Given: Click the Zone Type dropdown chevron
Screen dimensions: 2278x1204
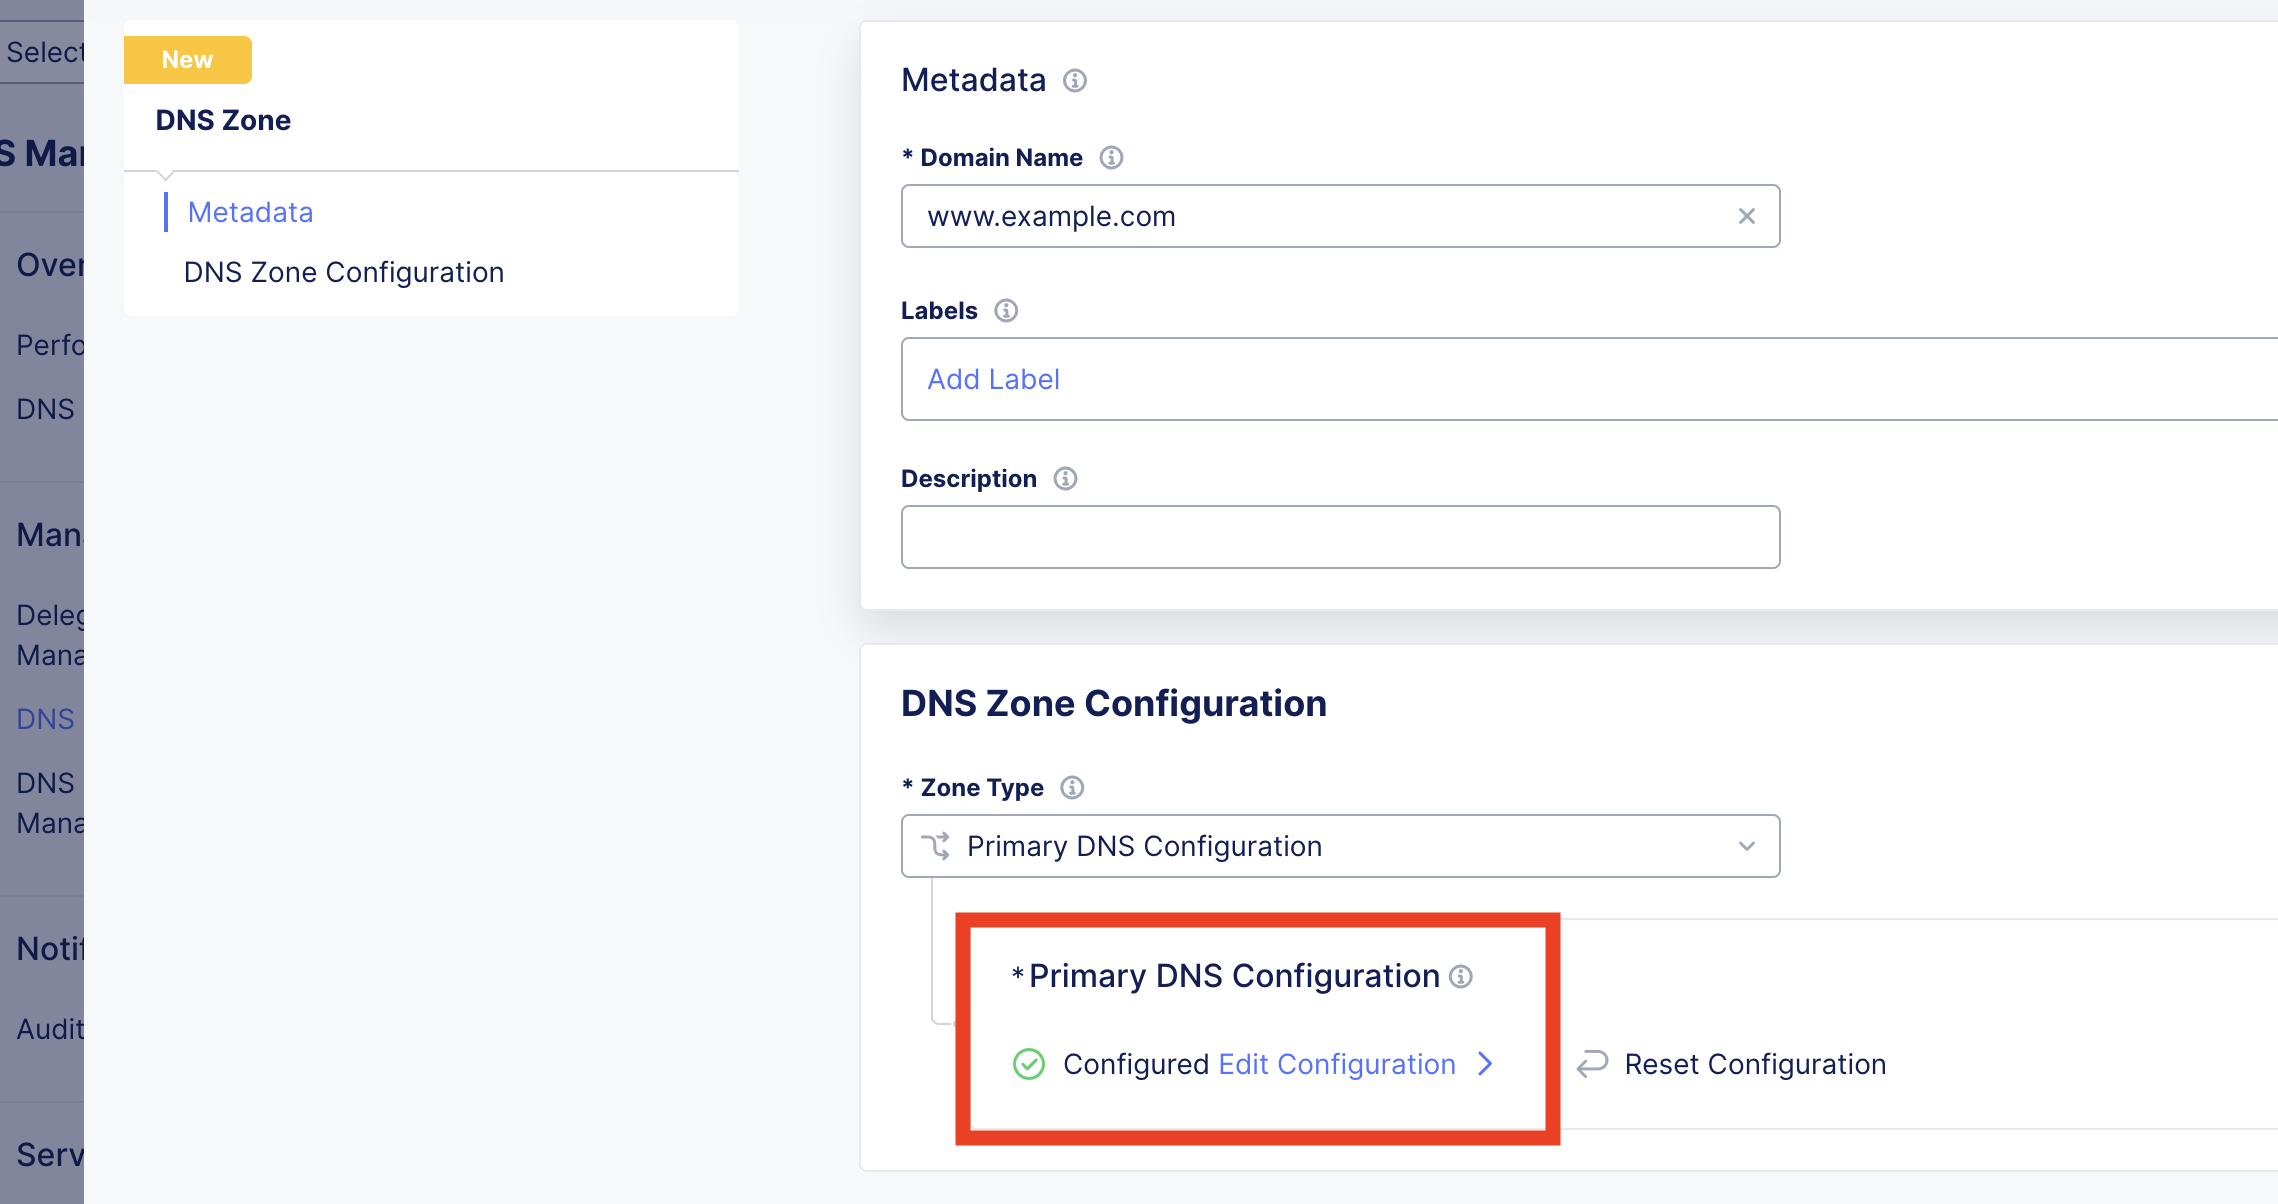Looking at the screenshot, I should [1747, 846].
